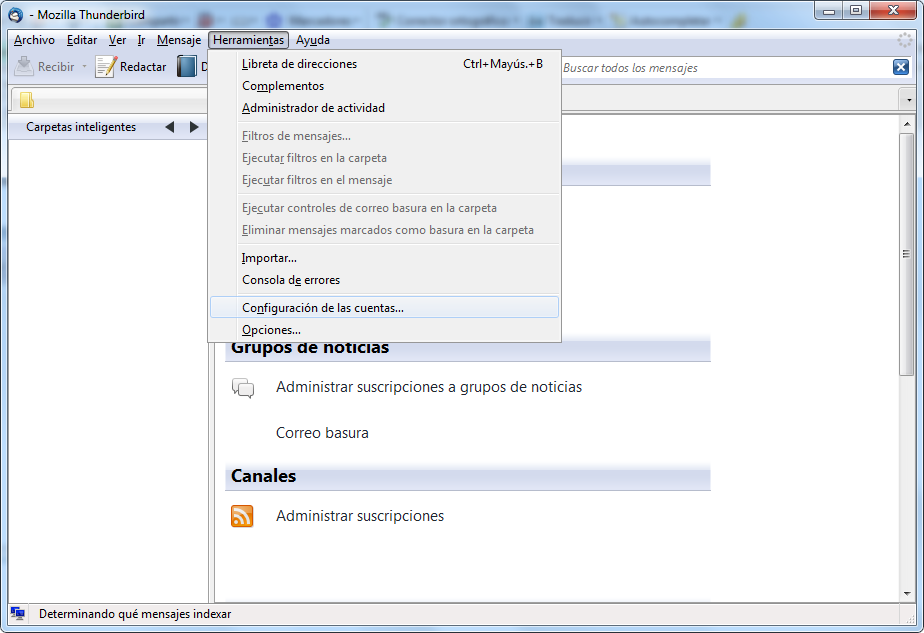This screenshot has width=924, height=633.
Task: Select Libreta de direcciones
Action: click(384, 64)
